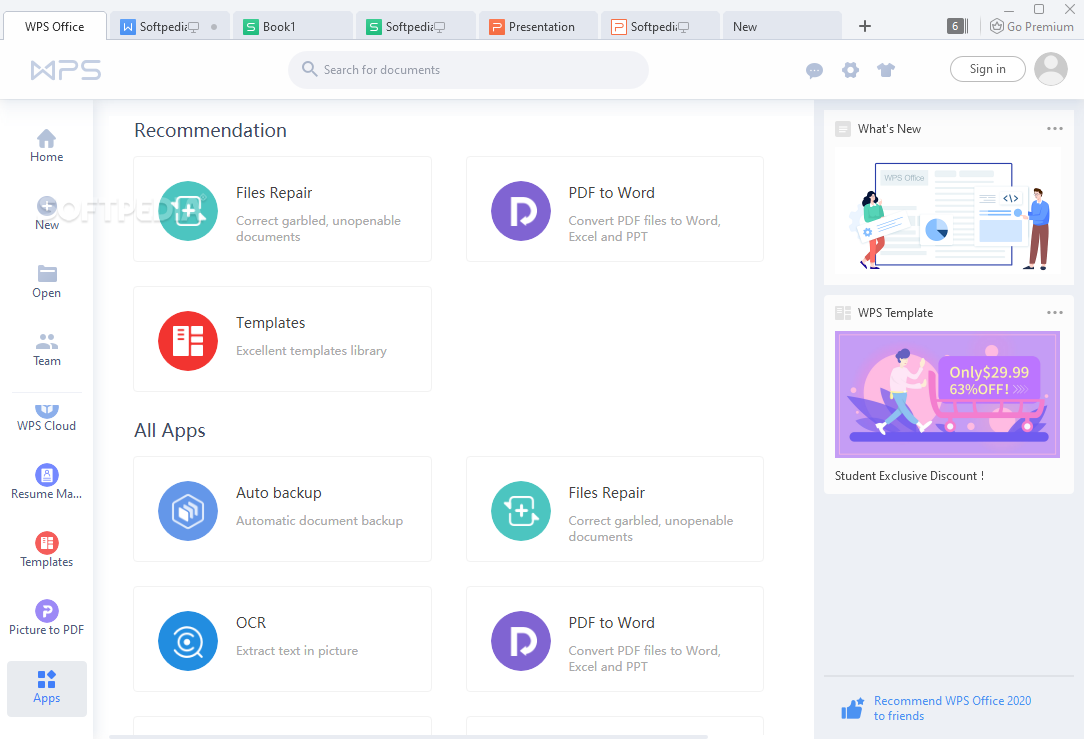The image size is (1084, 739).
Task: Open Files Repair under Recommendation
Action: [x=282, y=209]
